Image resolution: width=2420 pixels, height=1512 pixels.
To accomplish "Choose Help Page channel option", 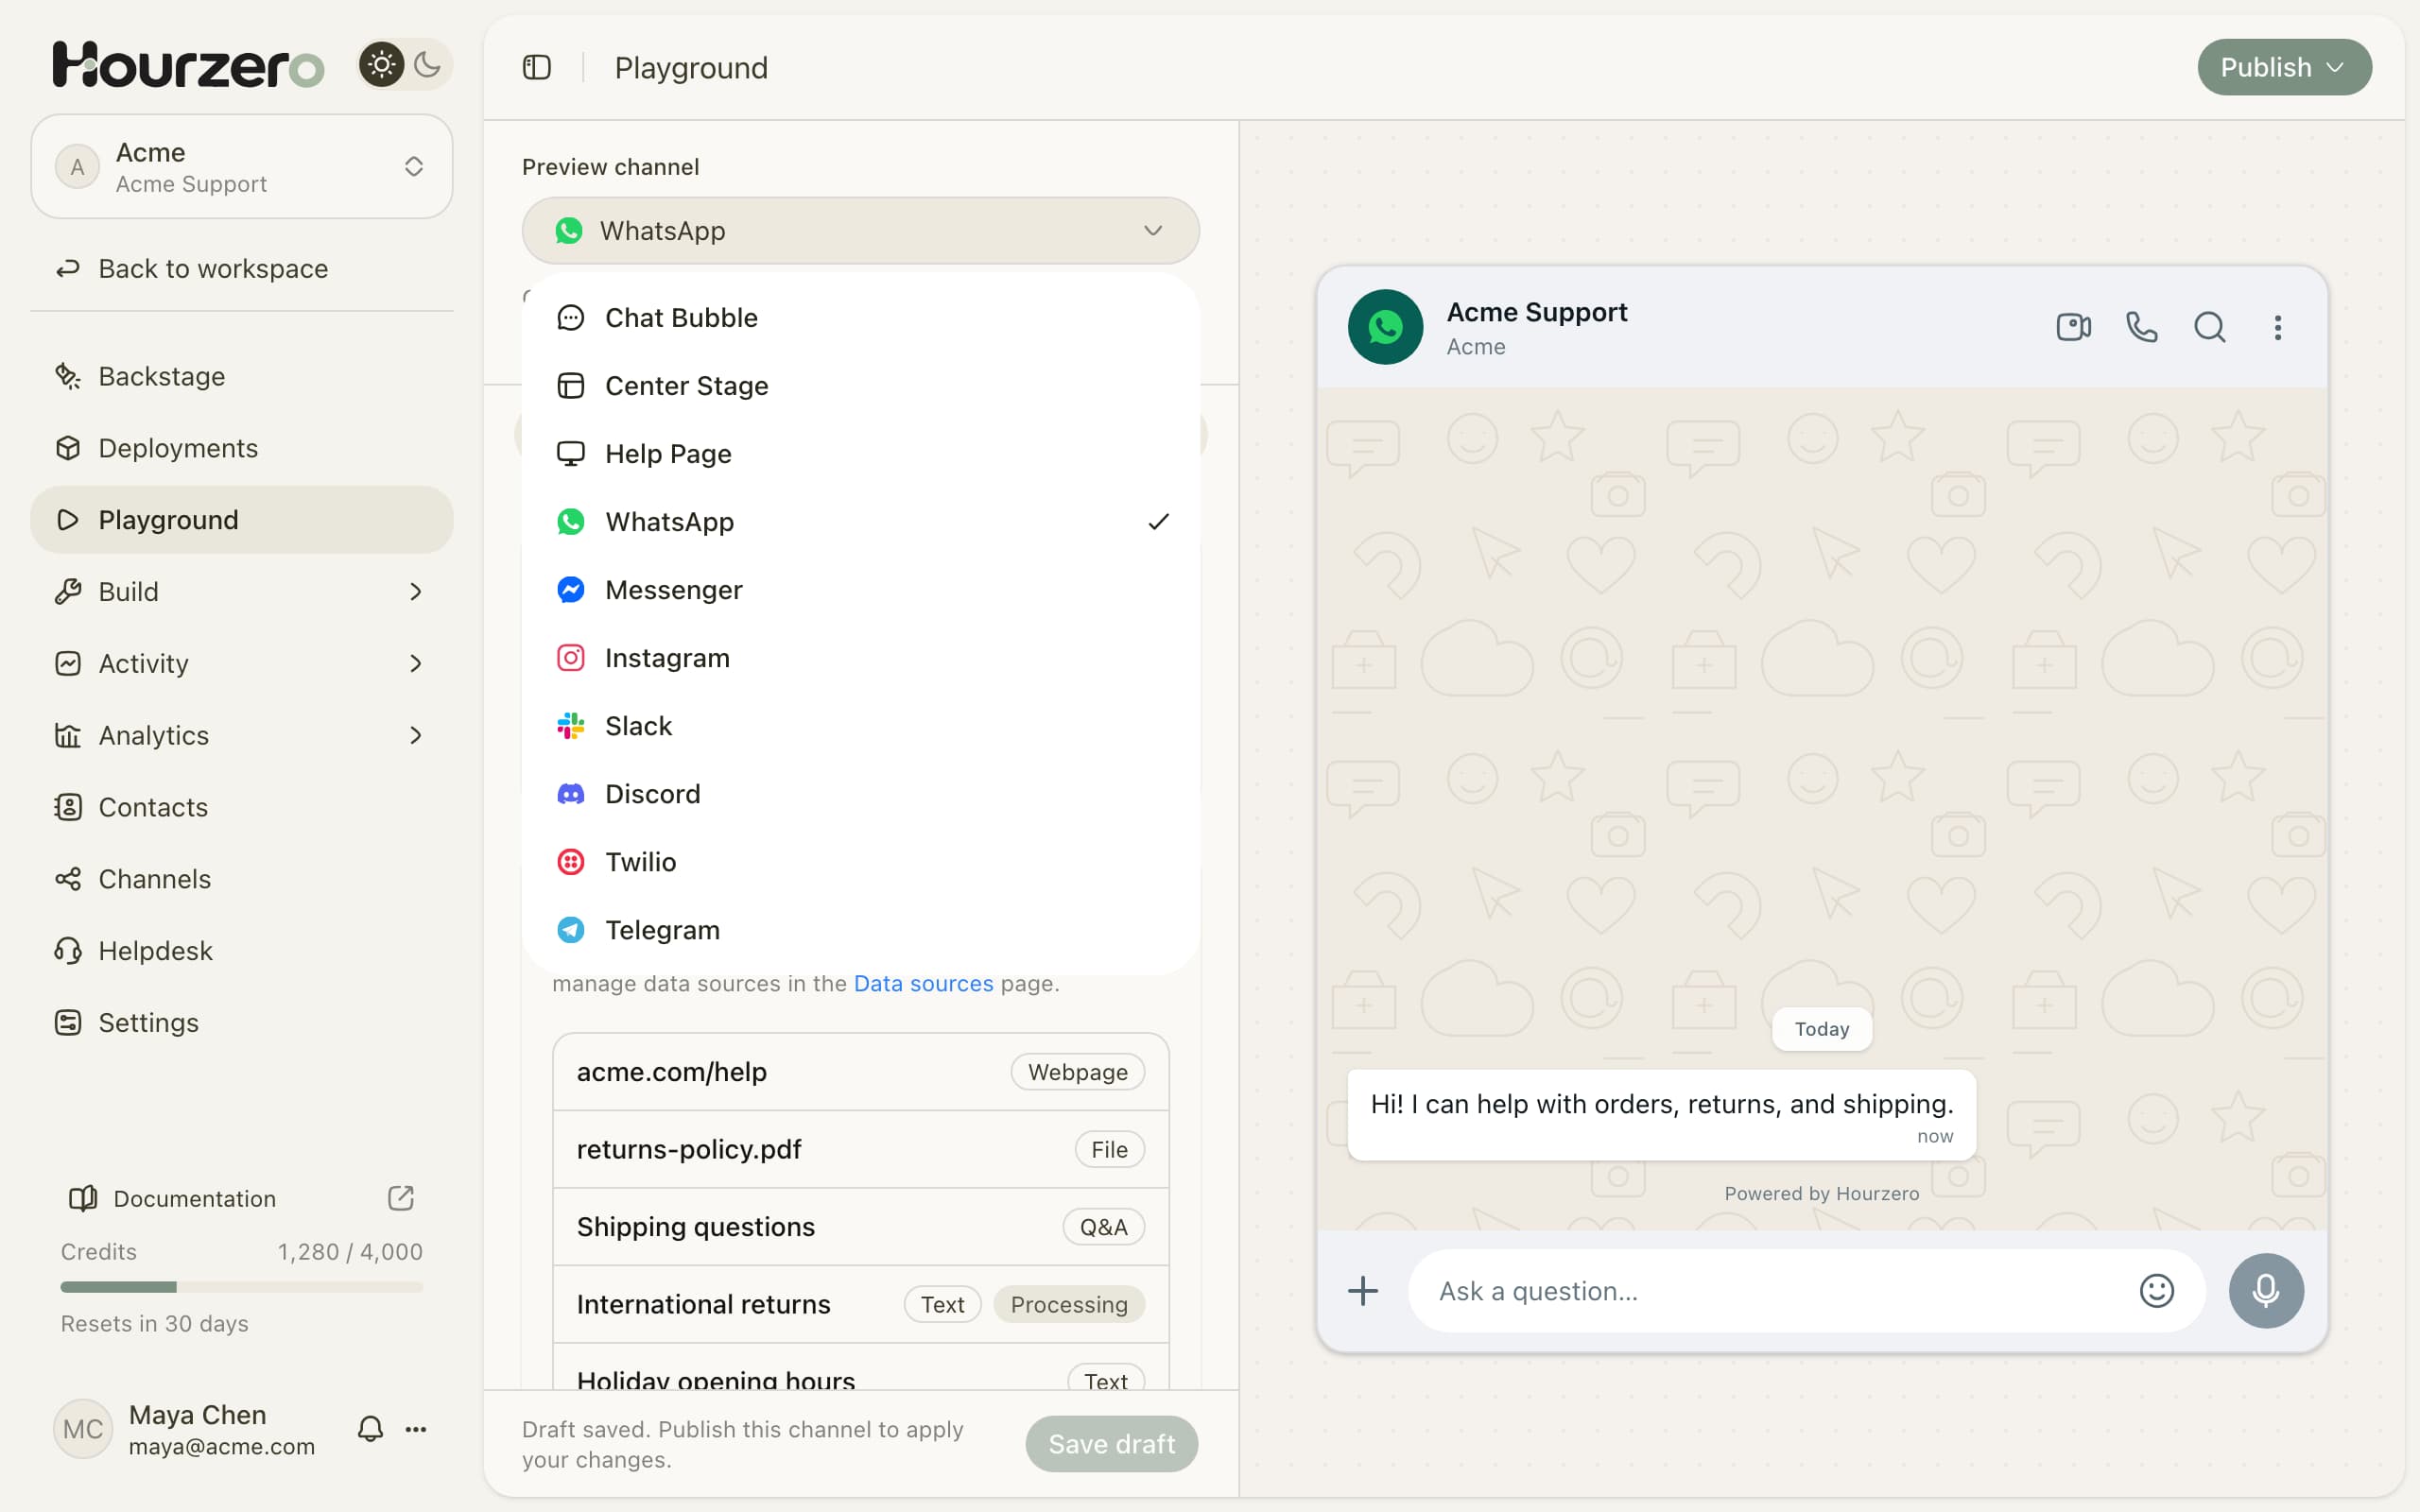I will [860, 454].
